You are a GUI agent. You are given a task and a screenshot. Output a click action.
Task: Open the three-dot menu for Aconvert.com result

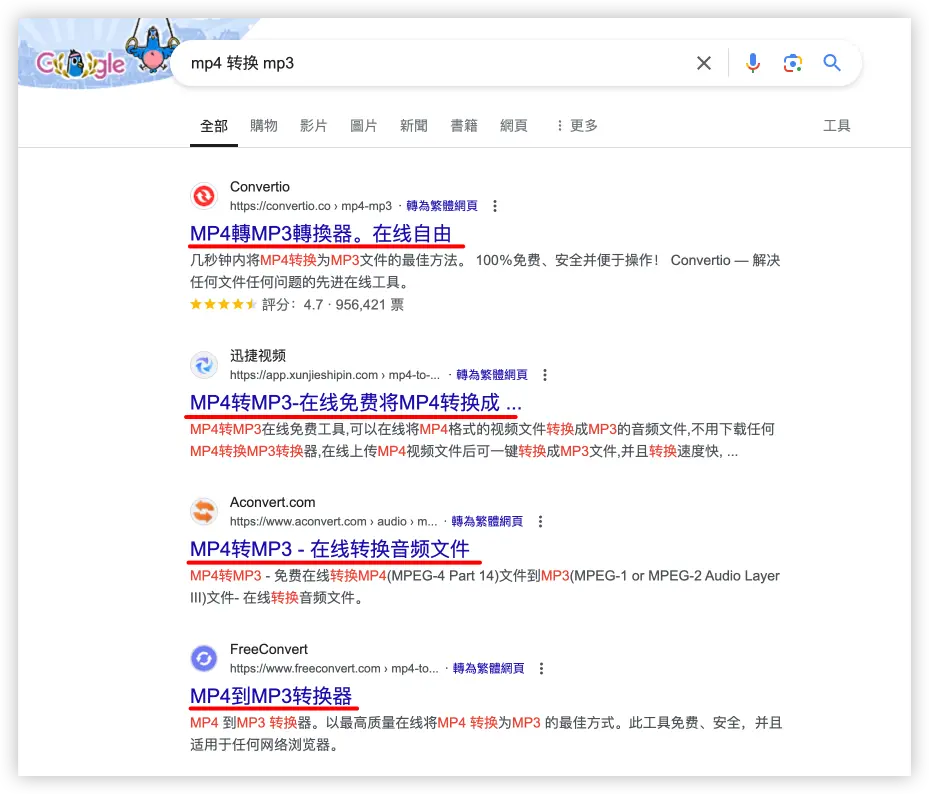[x=540, y=522]
